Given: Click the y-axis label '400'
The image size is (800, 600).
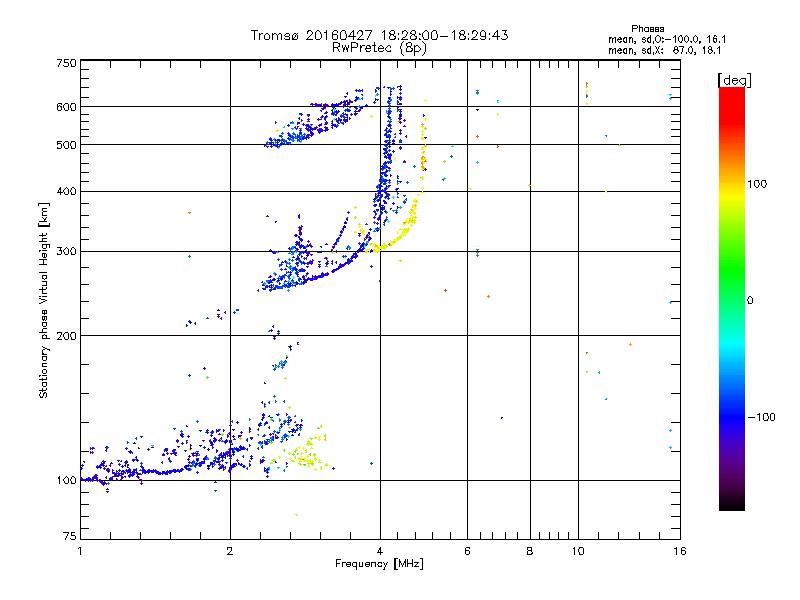Looking at the screenshot, I should [66, 192].
